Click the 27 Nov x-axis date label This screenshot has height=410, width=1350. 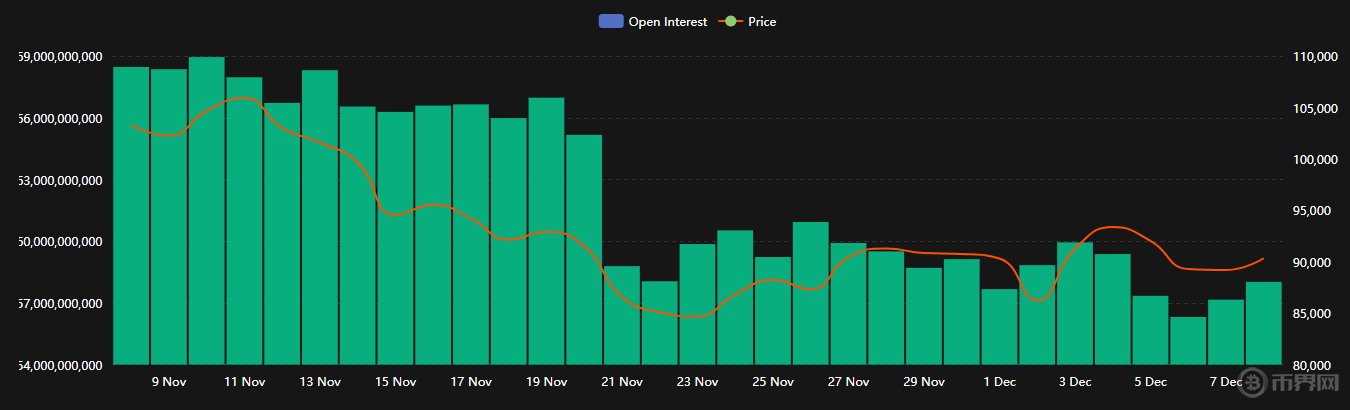tap(848, 382)
